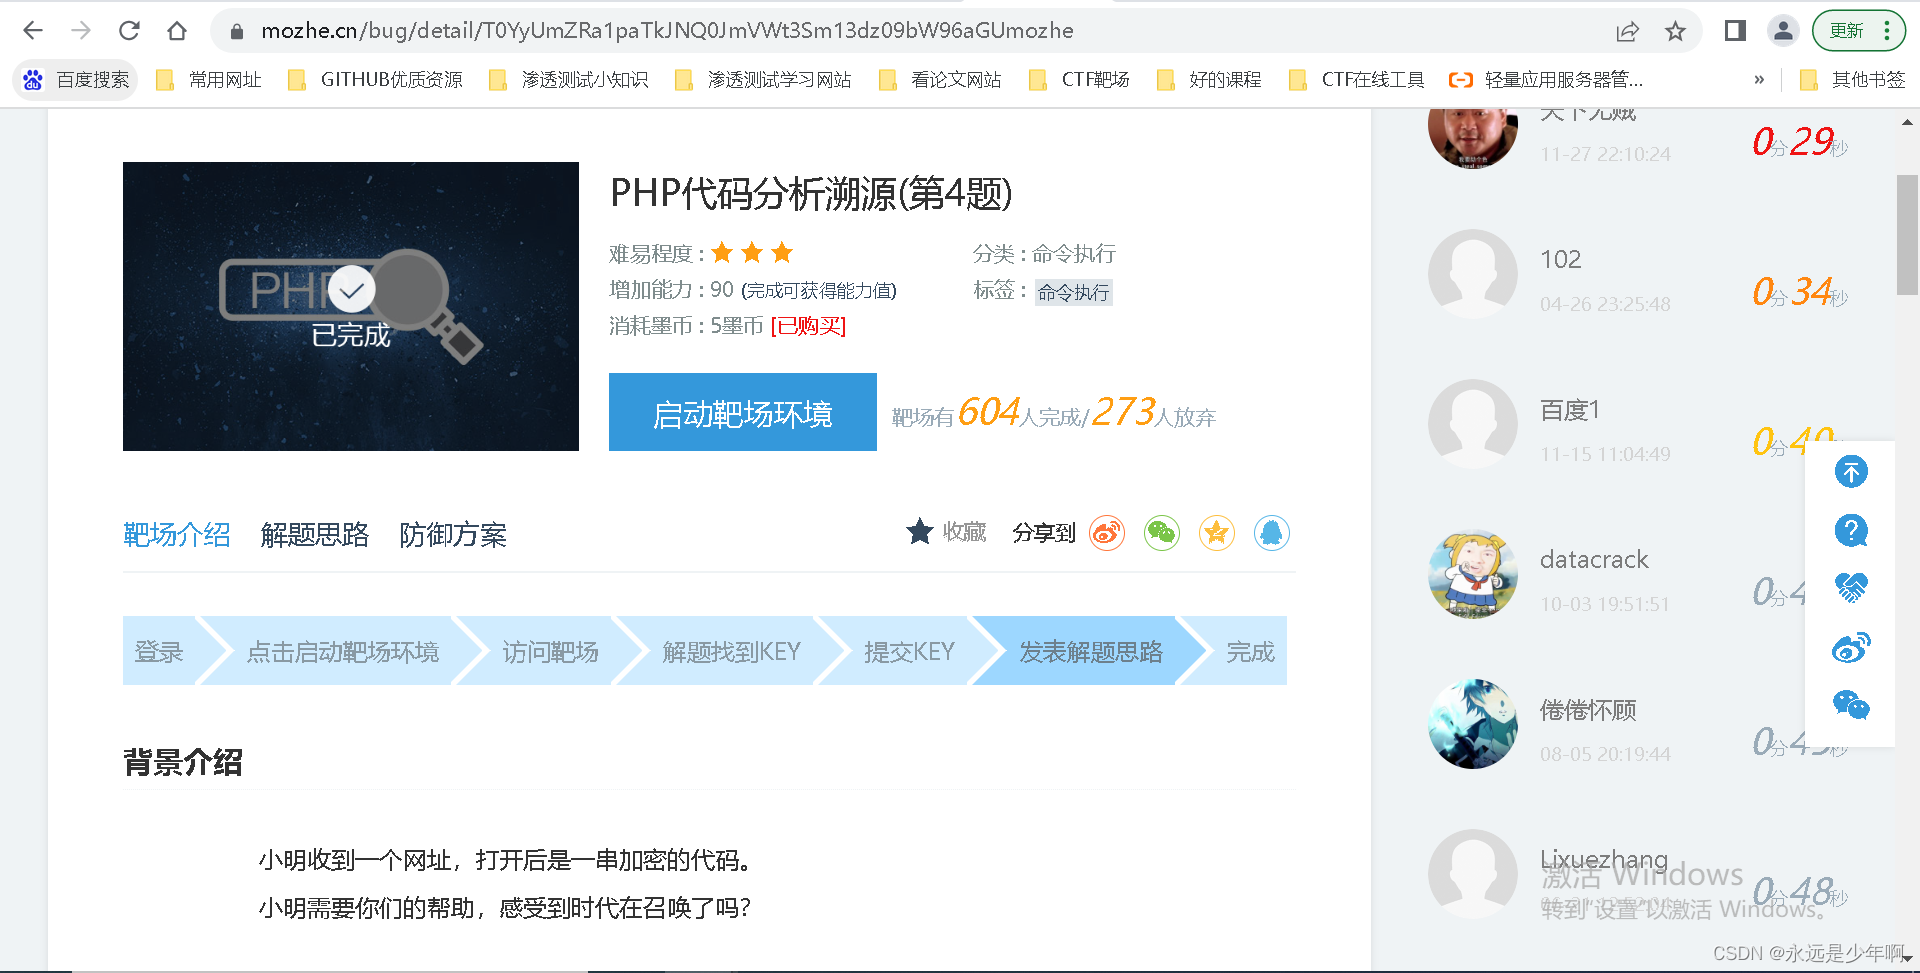Viewport: 1920px width, 973px height.
Task: Click the 启动靶场环境 button
Action: pyautogui.click(x=743, y=412)
